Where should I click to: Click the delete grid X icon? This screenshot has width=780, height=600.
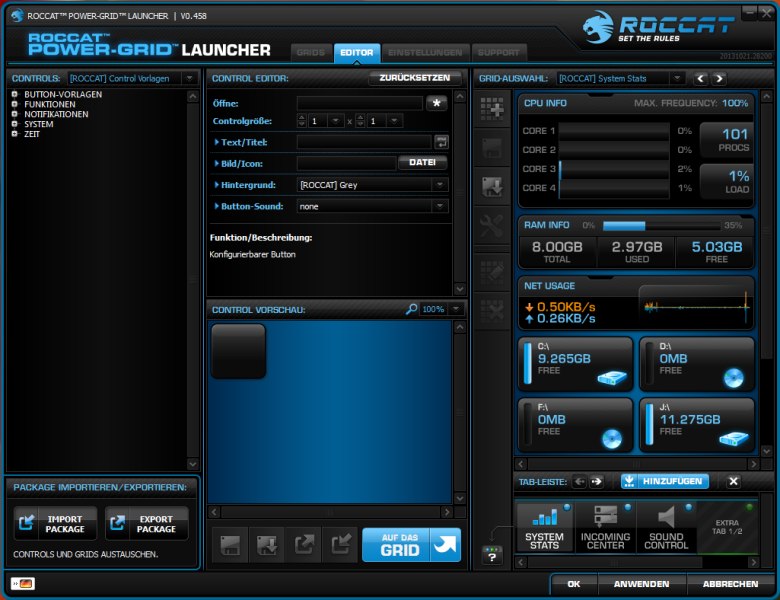(492, 311)
